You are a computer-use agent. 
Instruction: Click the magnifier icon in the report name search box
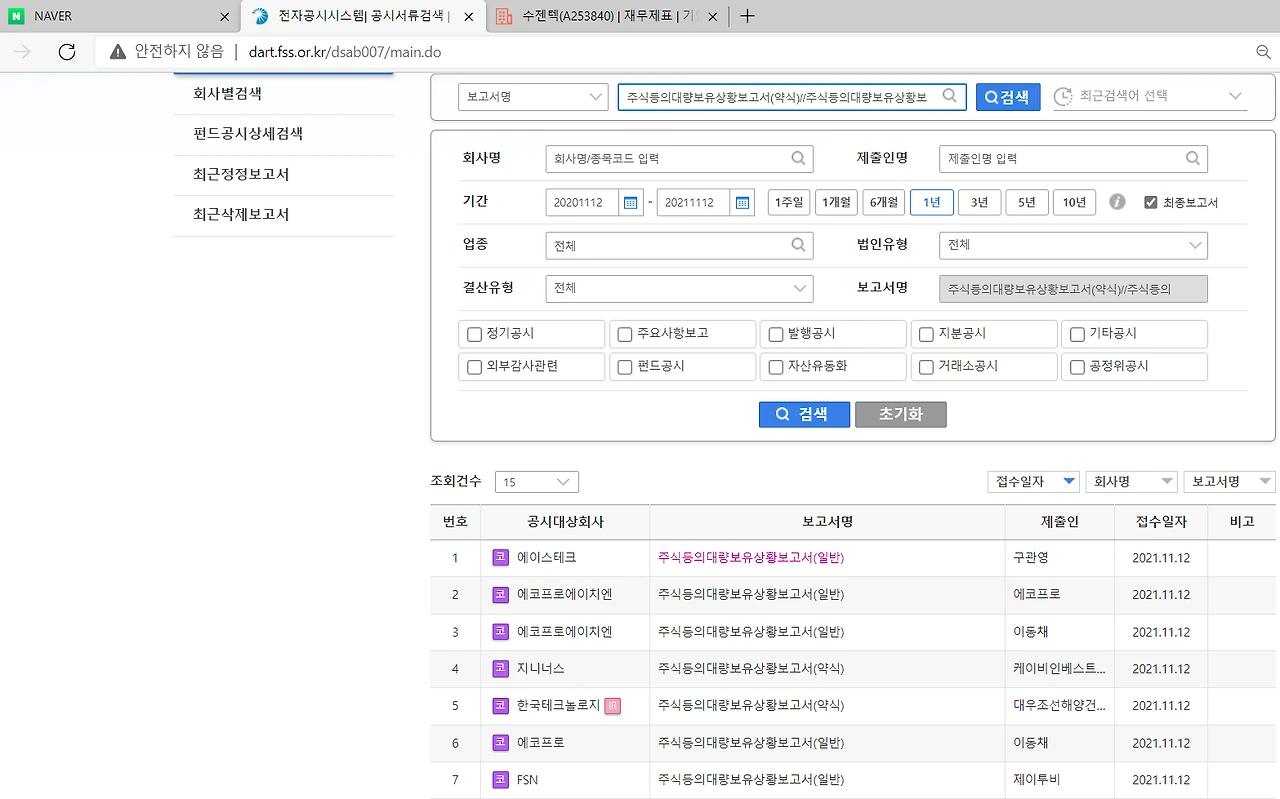pos(950,96)
